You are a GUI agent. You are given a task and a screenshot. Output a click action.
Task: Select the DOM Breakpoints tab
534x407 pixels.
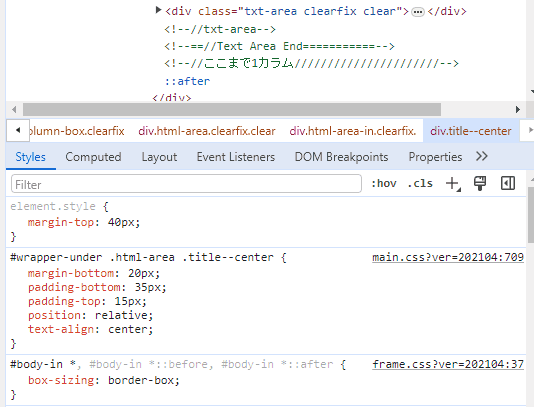coord(341,157)
